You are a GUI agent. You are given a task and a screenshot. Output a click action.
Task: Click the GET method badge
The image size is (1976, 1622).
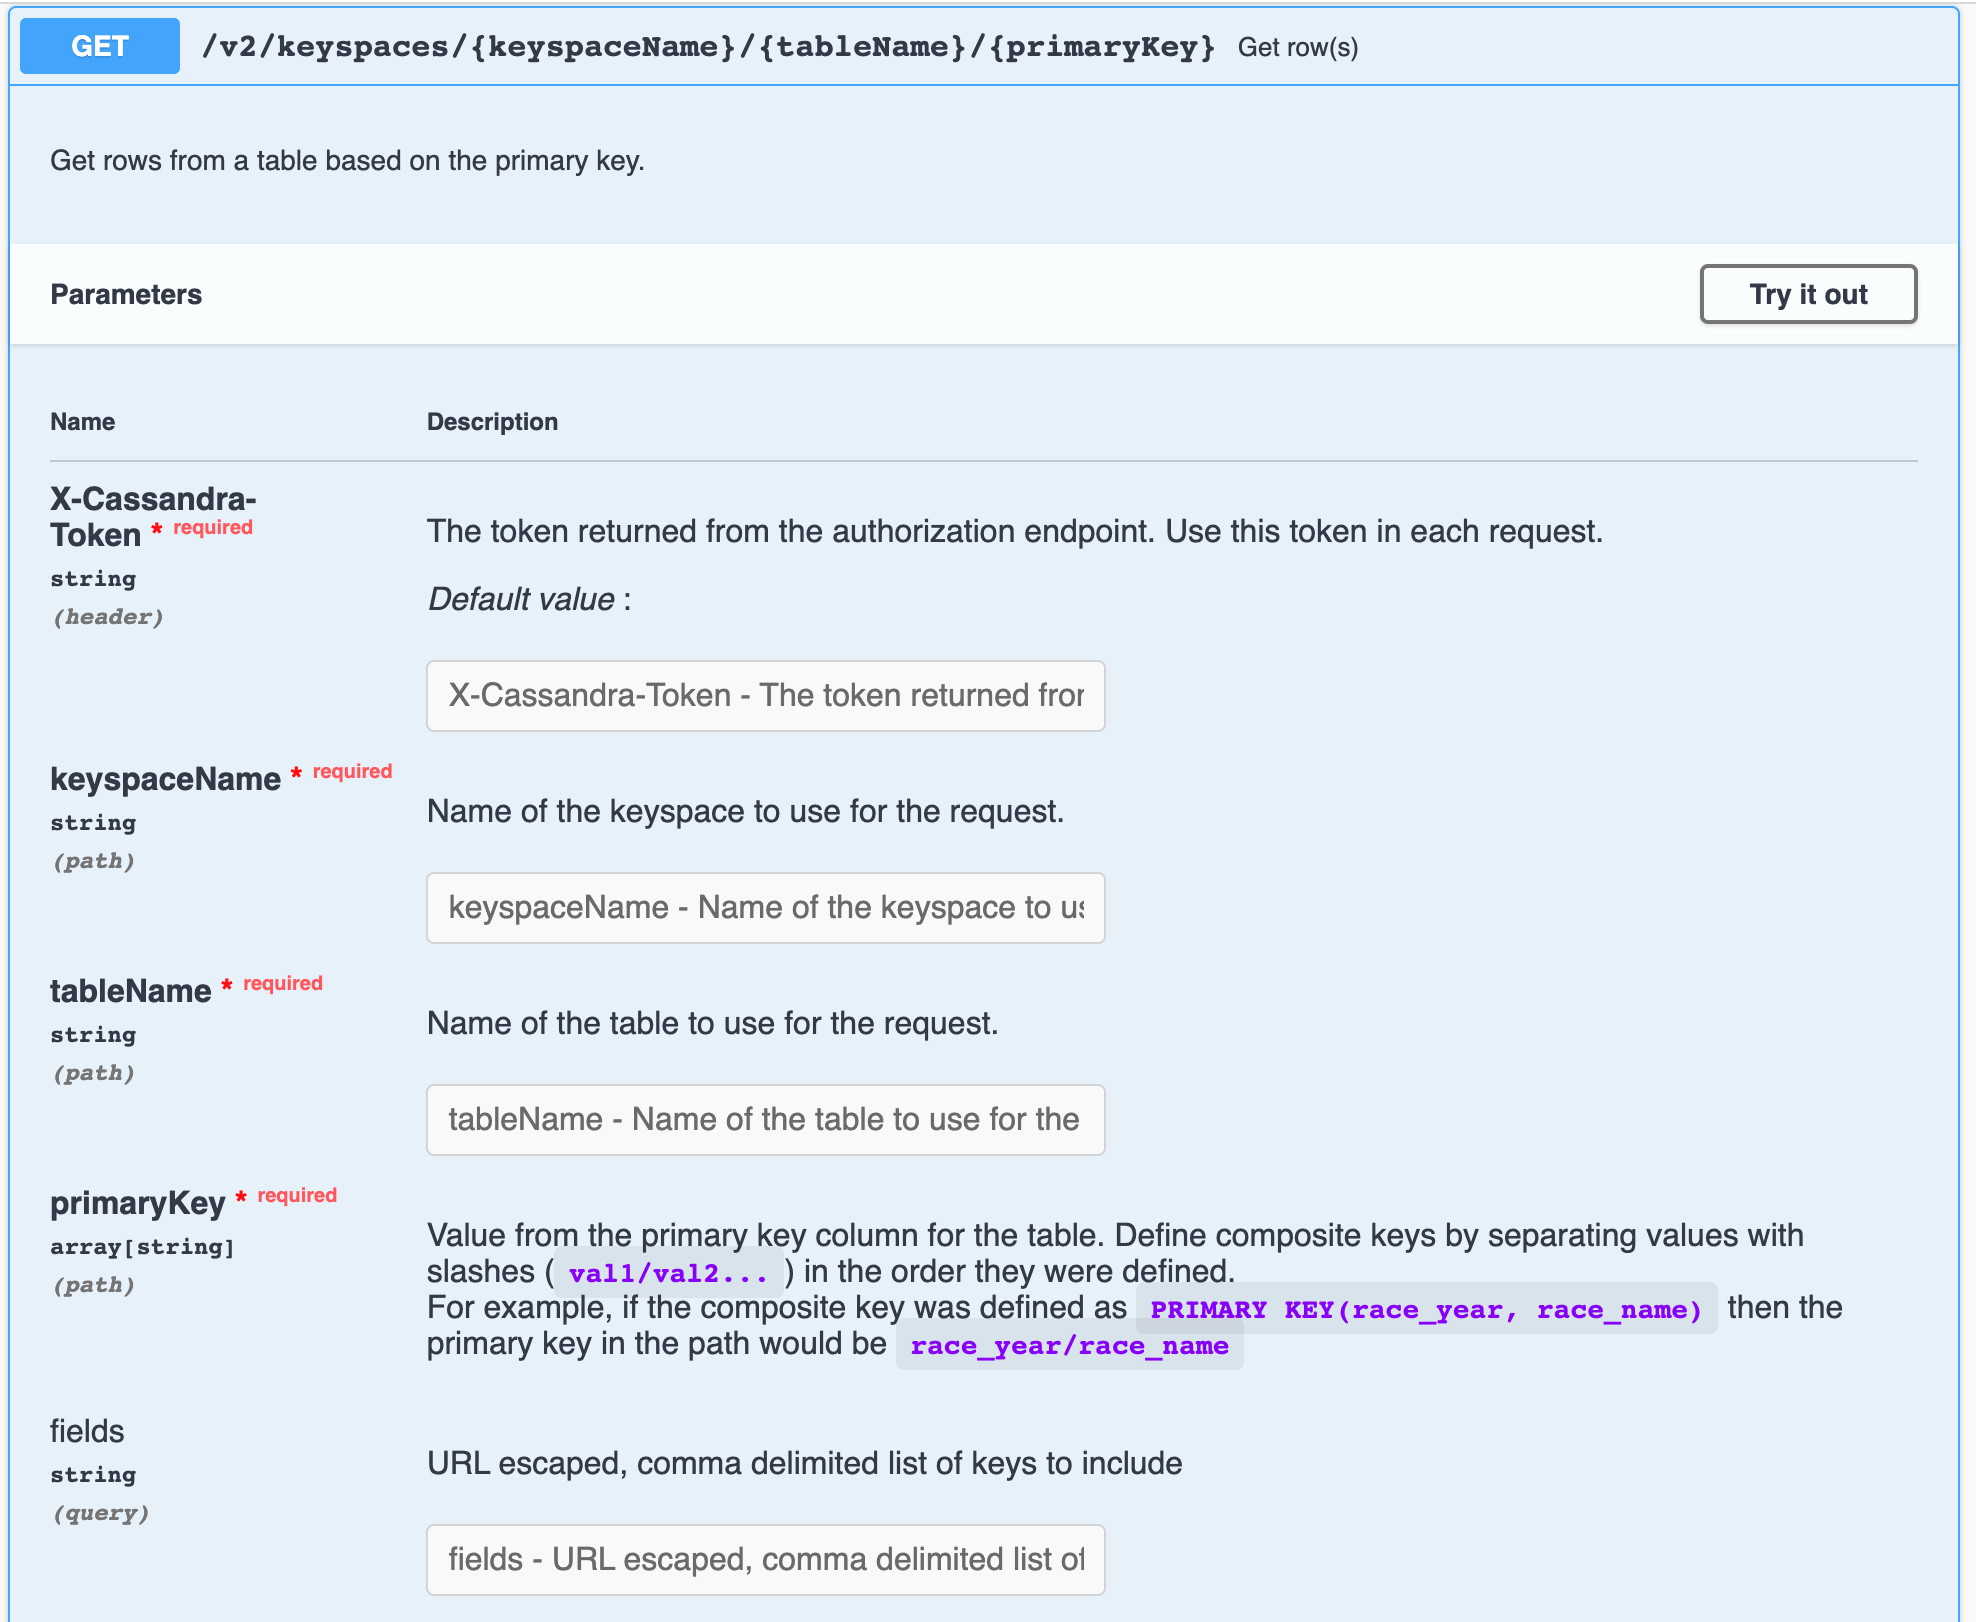pos(99,45)
